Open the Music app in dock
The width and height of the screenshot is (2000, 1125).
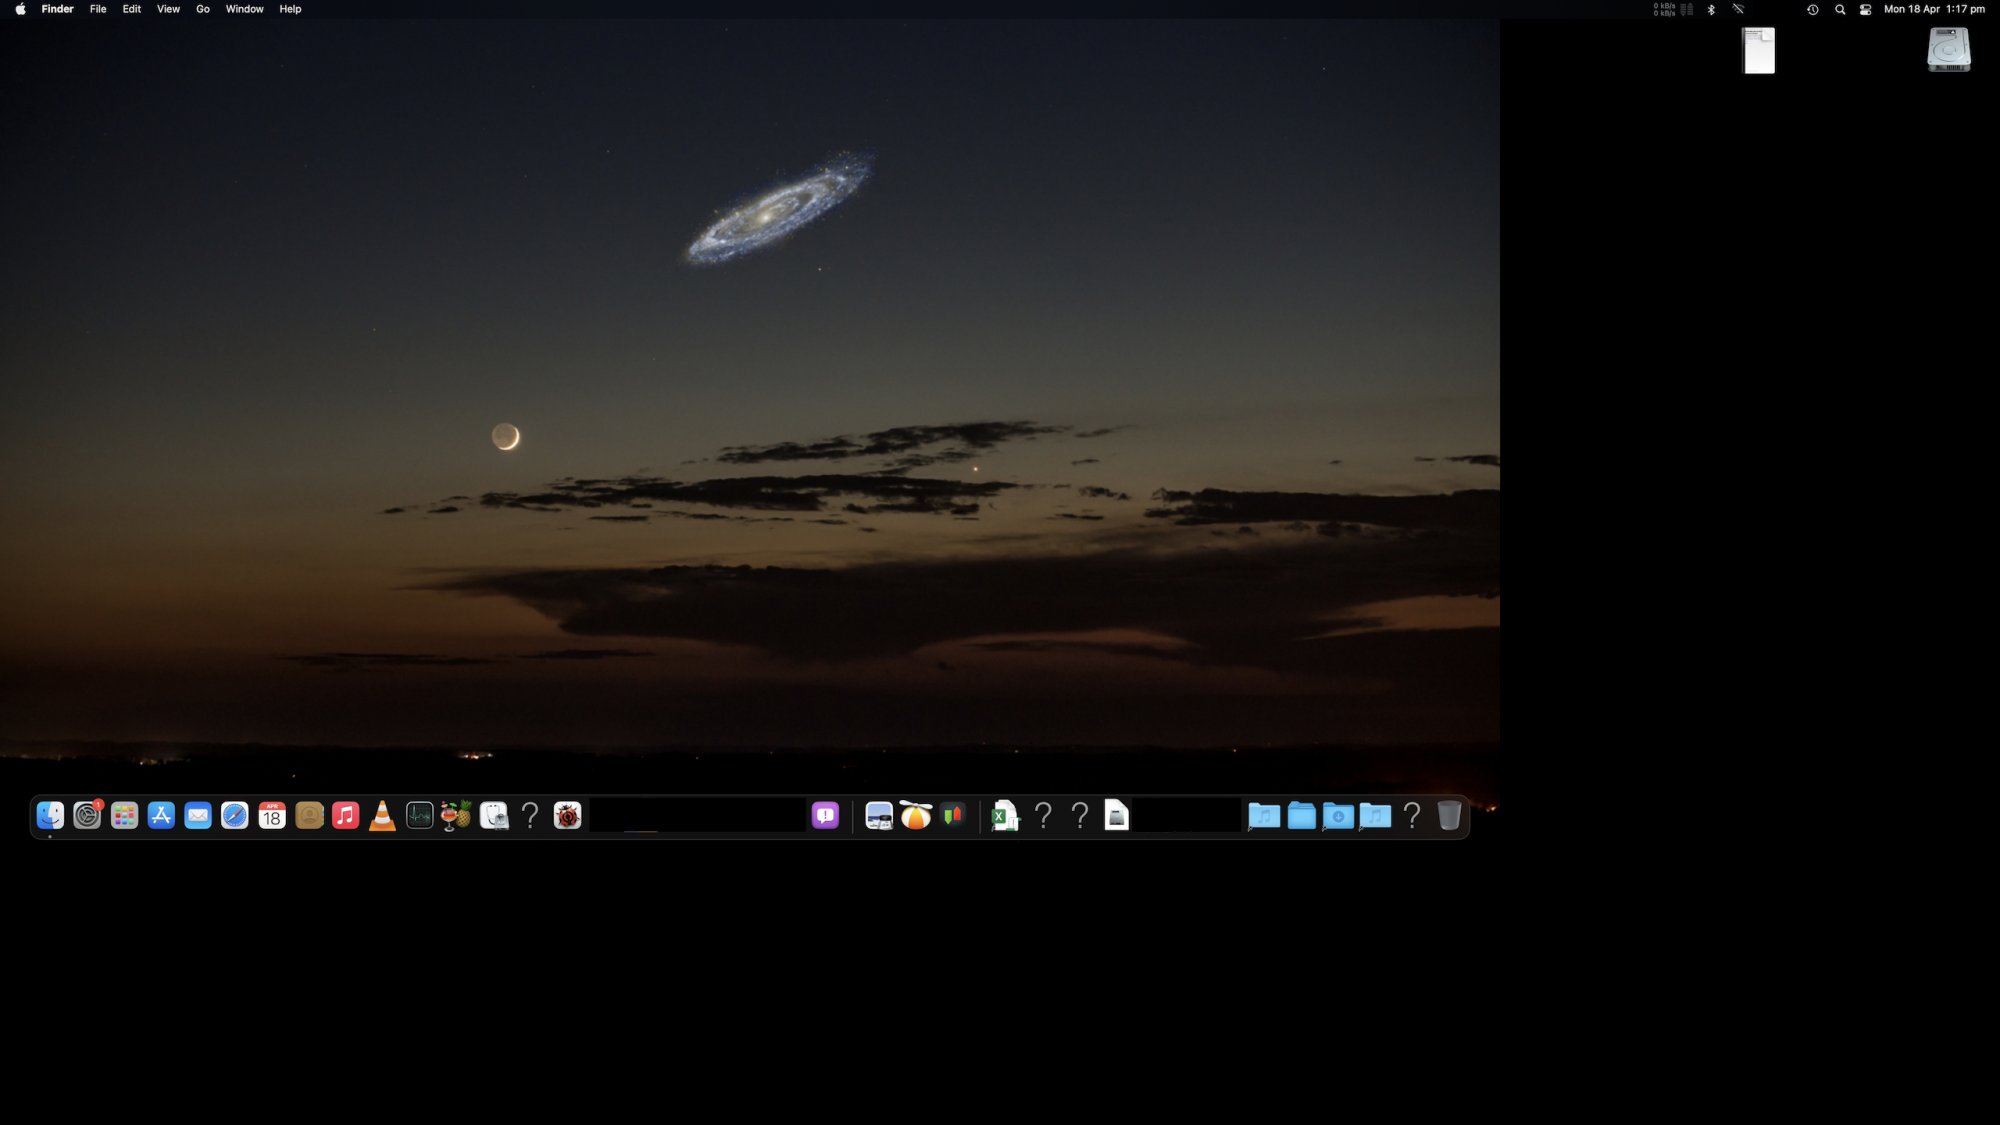(345, 817)
